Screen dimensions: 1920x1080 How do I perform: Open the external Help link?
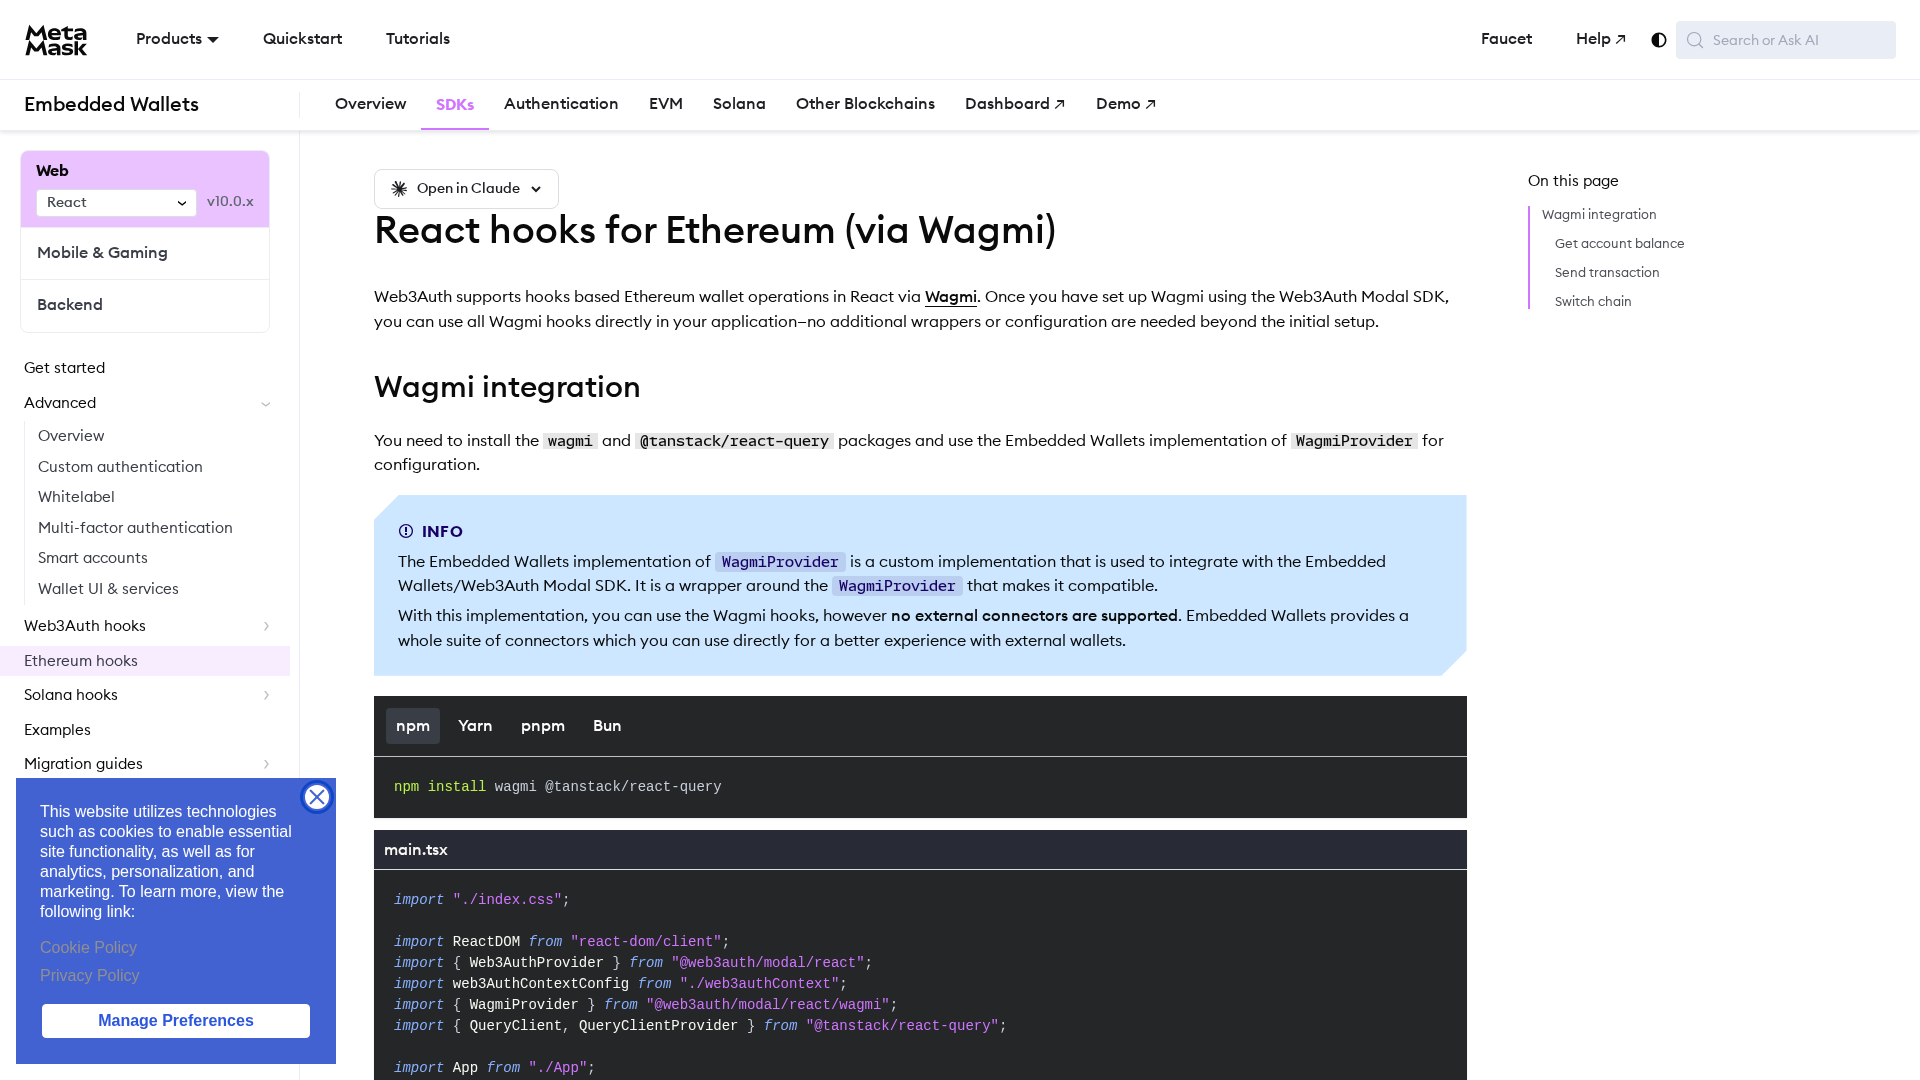tap(1601, 39)
